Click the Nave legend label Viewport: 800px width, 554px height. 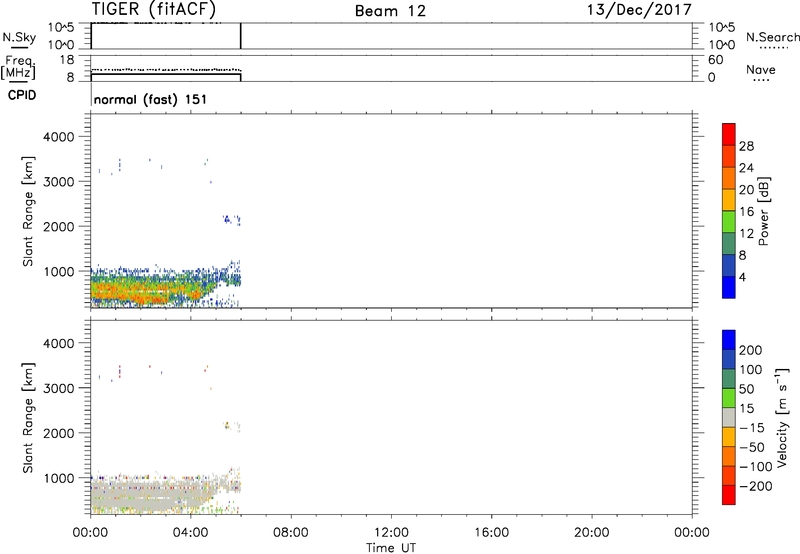(x=761, y=70)
